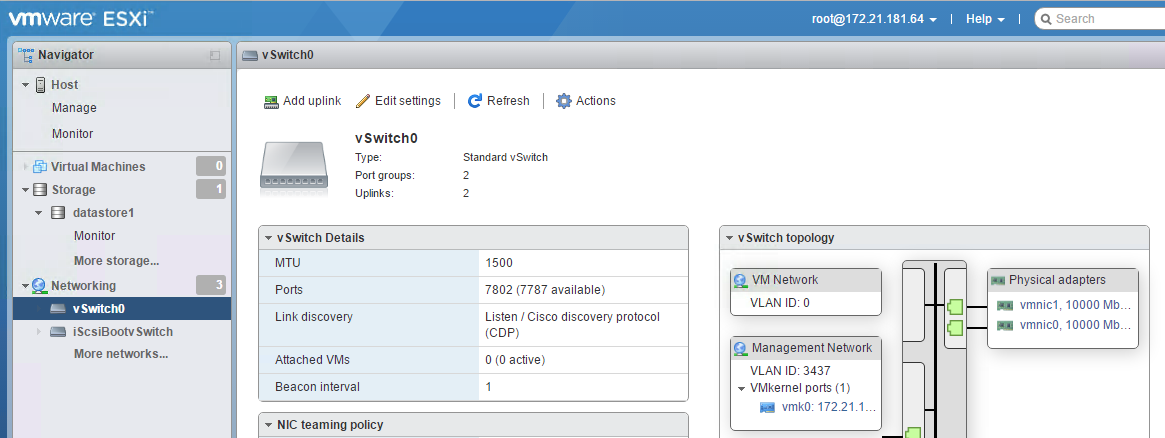Click the Physical adapters header icon

pos(998,281)
